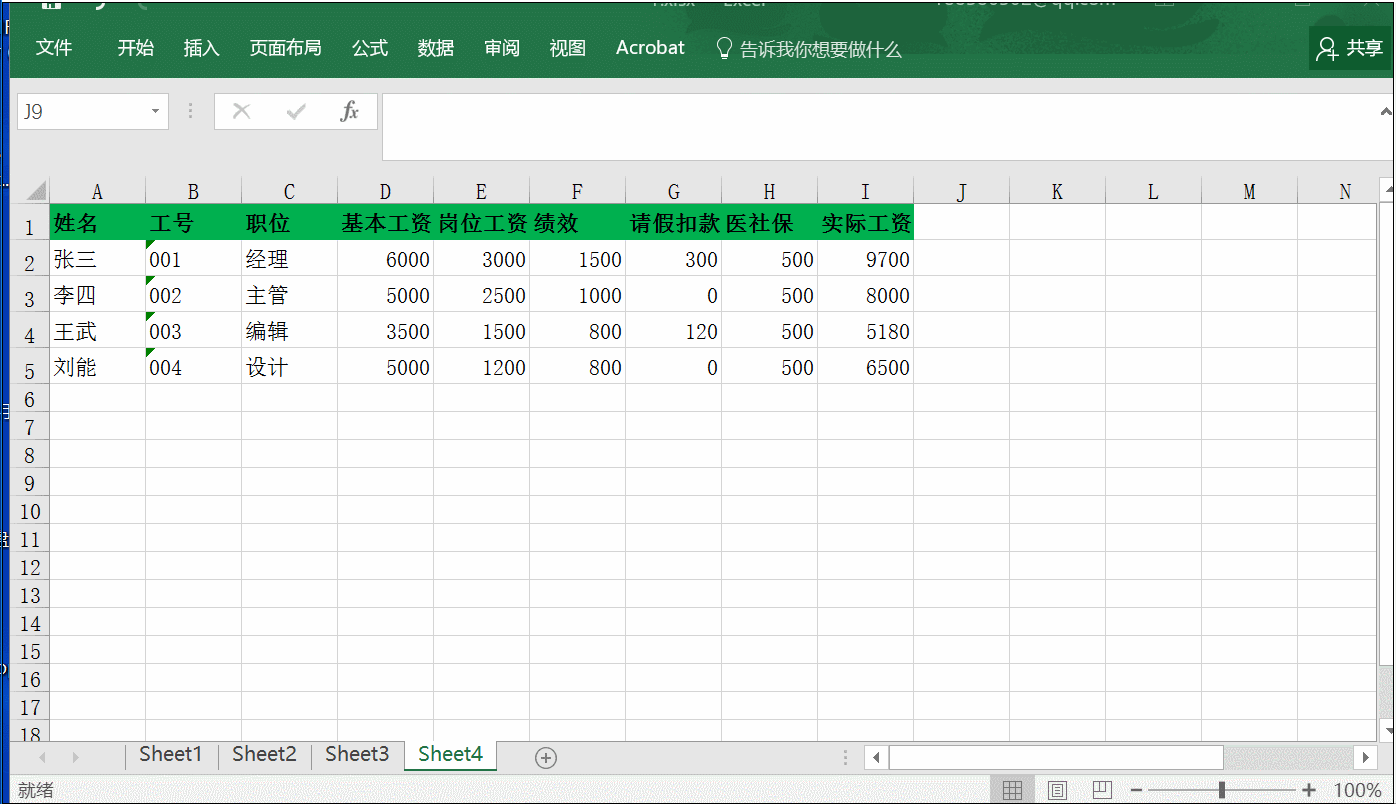The image size is (1396, 804).
Task: Click the 岗位工资 header cell
Action: pos(481,222)
